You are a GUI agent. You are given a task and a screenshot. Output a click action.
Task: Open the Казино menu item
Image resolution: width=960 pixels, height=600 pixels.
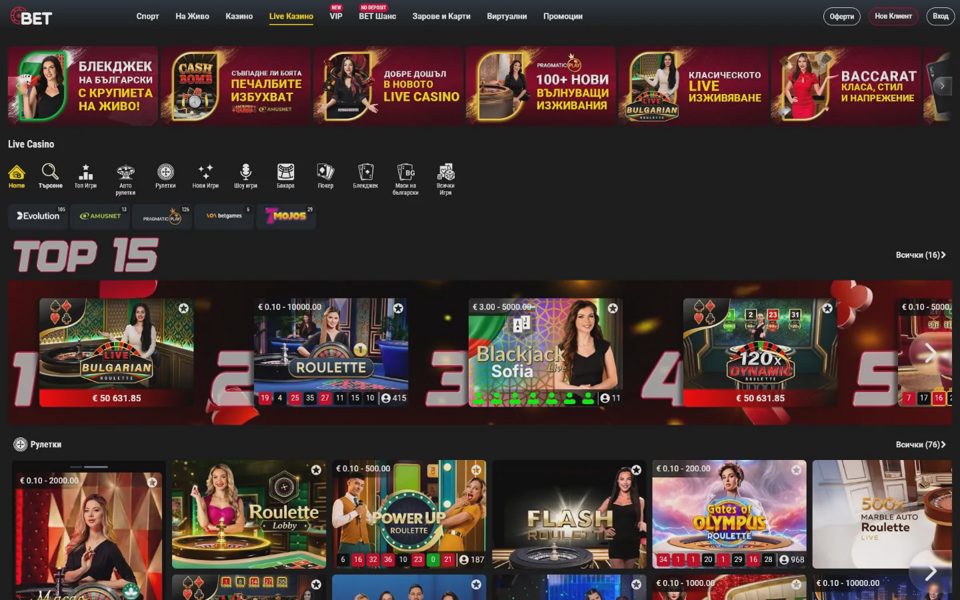click(239, 17)
